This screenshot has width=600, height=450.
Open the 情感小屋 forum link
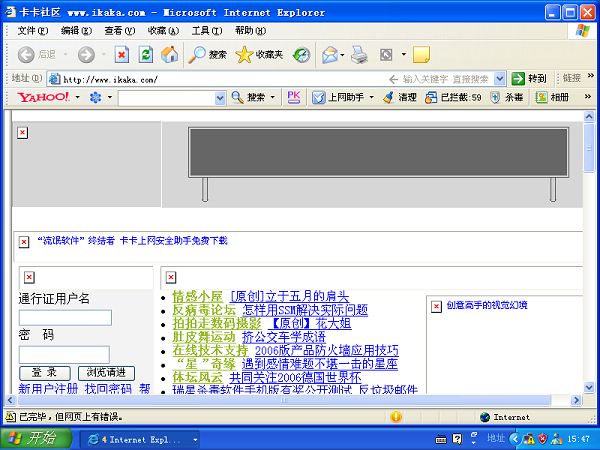[197, 296]
